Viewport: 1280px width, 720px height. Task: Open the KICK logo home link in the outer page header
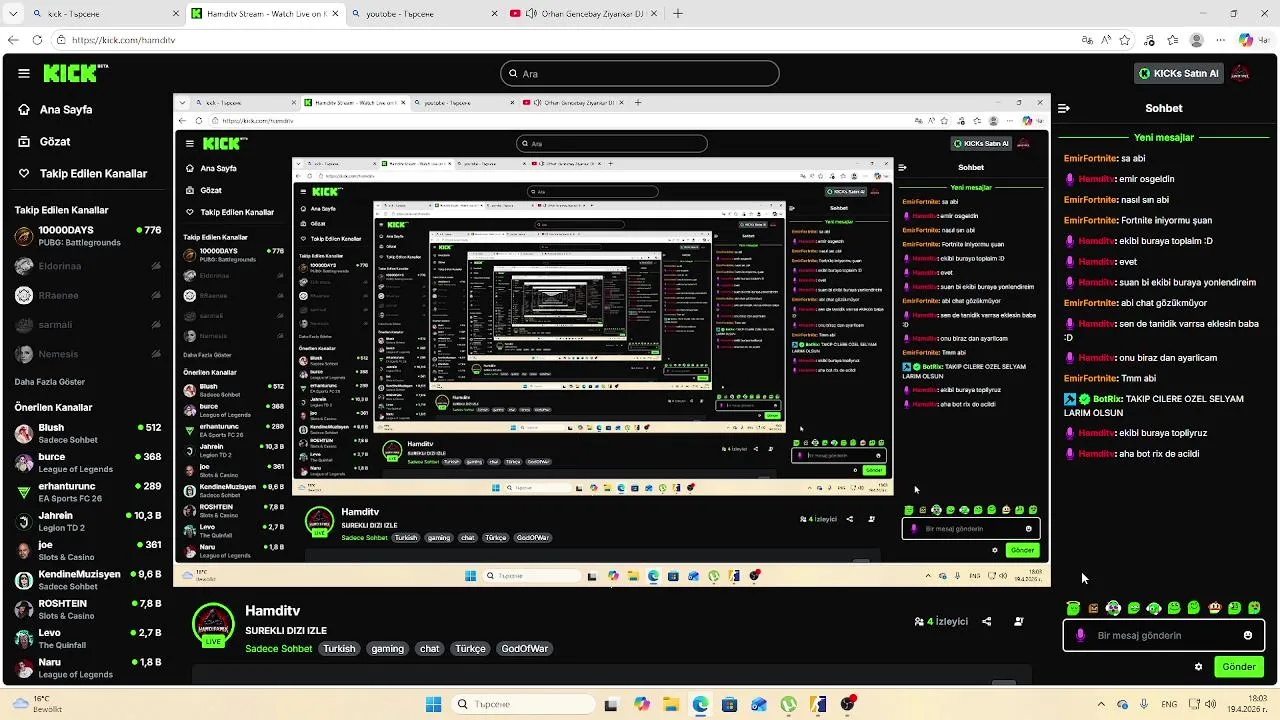tap(75, 73)
